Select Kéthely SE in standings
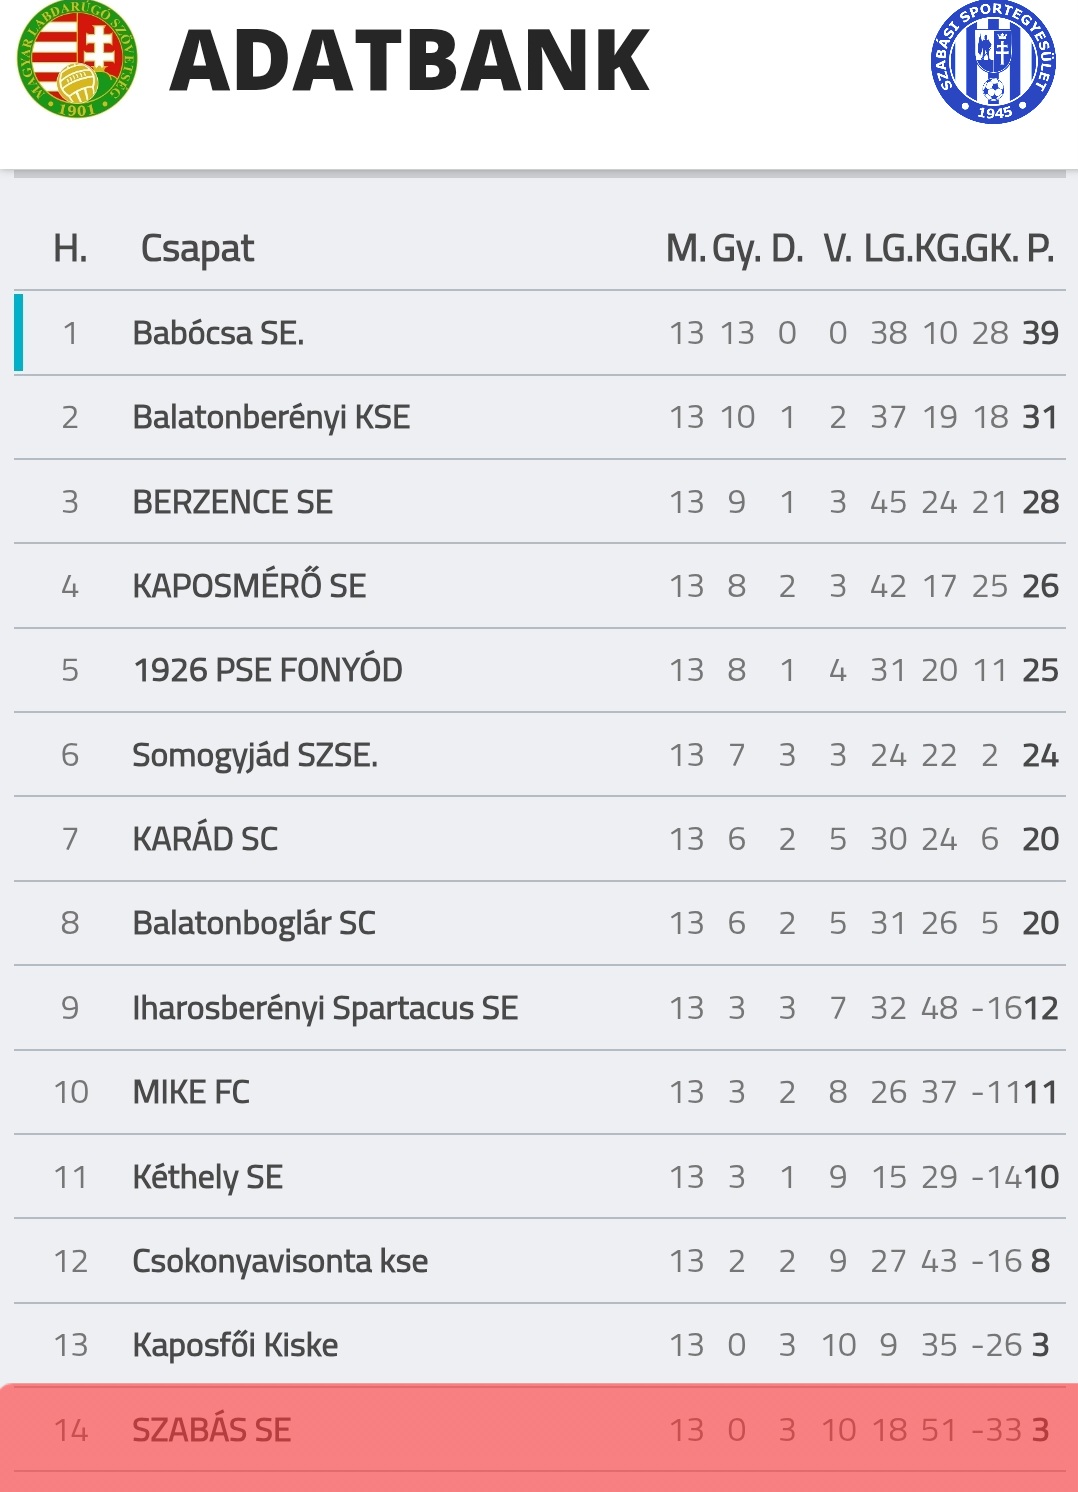This screenshot has height=1492, width=1078. pos(208,1177)
